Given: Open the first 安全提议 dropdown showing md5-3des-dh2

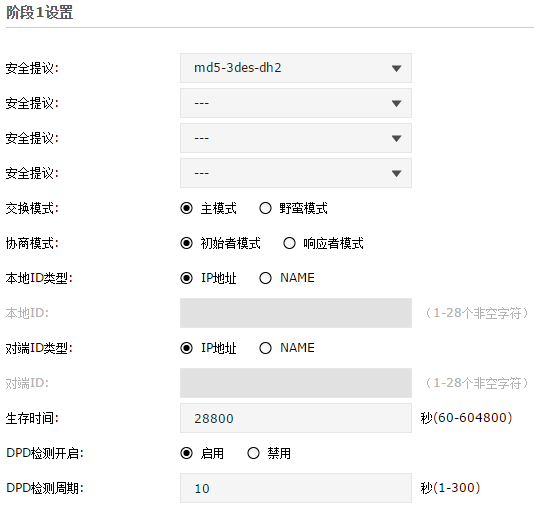Looking at the screenshot, I should tap(296, 68).
